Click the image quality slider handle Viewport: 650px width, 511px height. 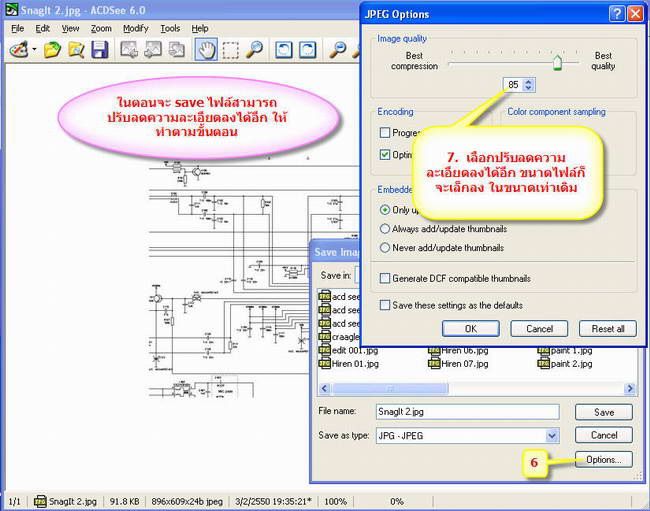coord(558,63)
